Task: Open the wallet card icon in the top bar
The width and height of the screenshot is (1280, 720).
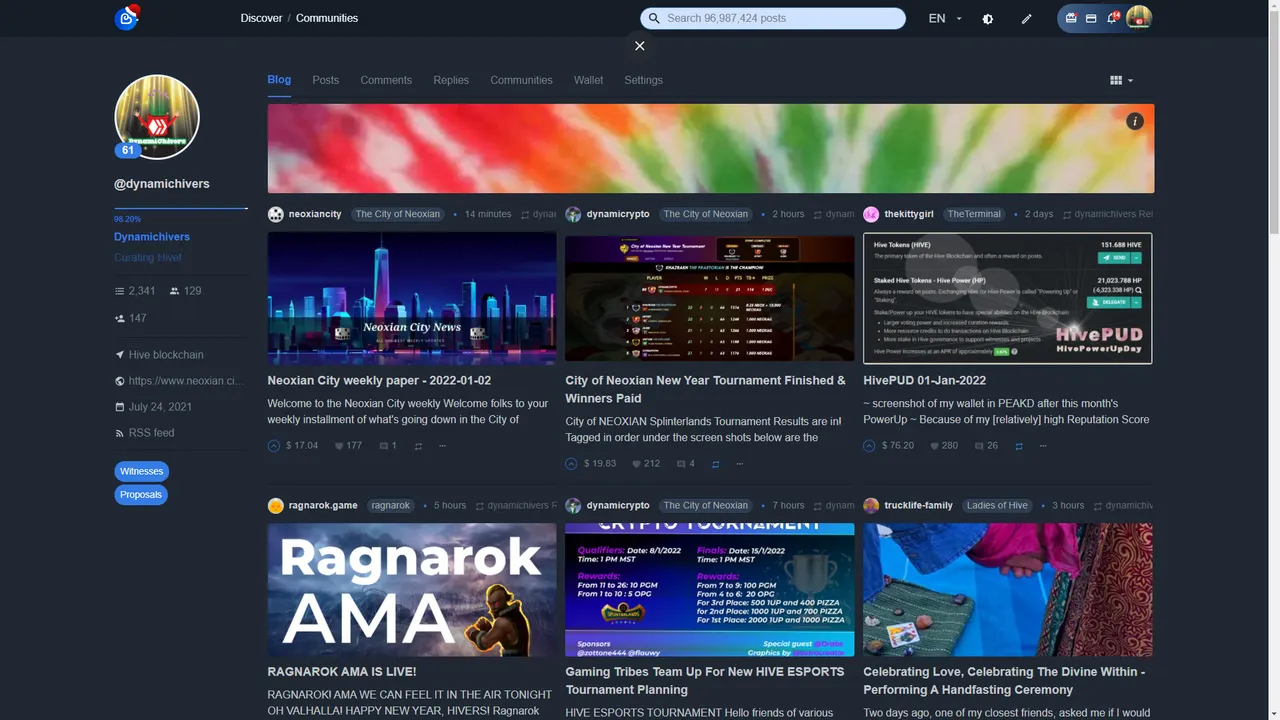Action: pos(1091,18)
